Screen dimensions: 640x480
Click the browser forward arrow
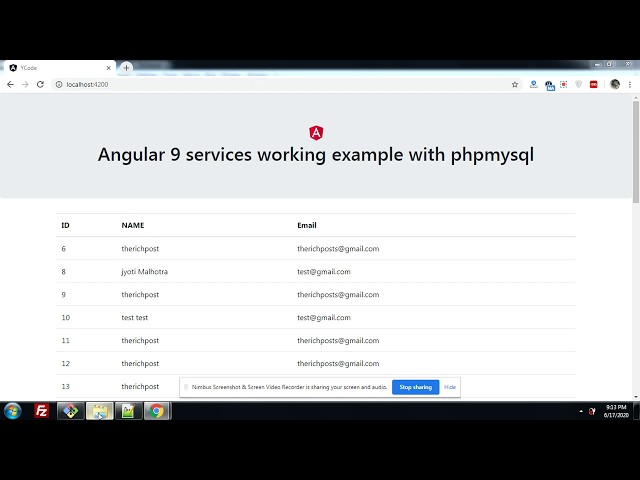[x=25, y=84]
